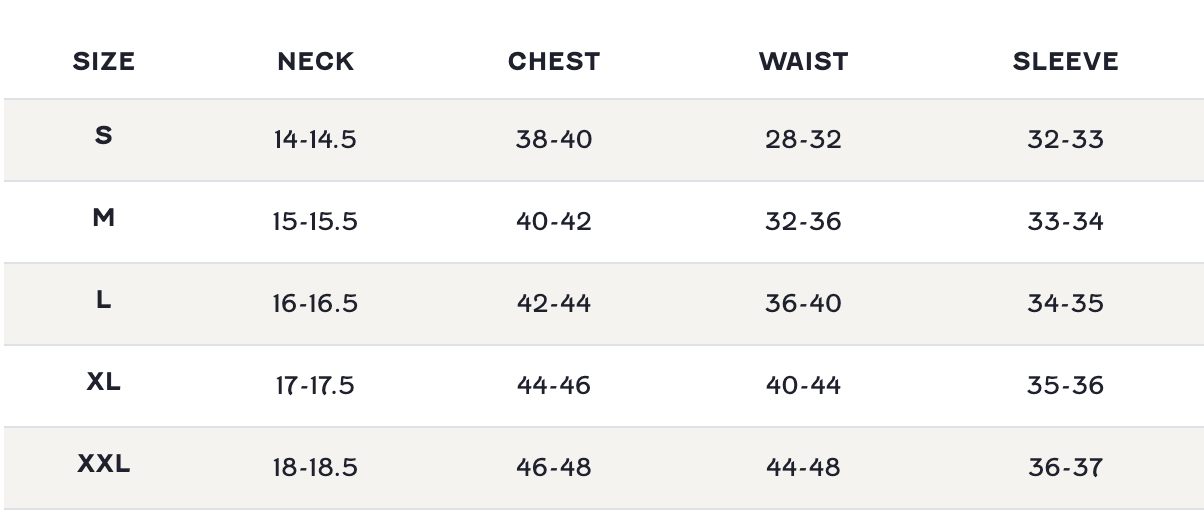Click neck measurement 14-14.5
This screenshot has width=1204, height=512.
tap(315, 139)
